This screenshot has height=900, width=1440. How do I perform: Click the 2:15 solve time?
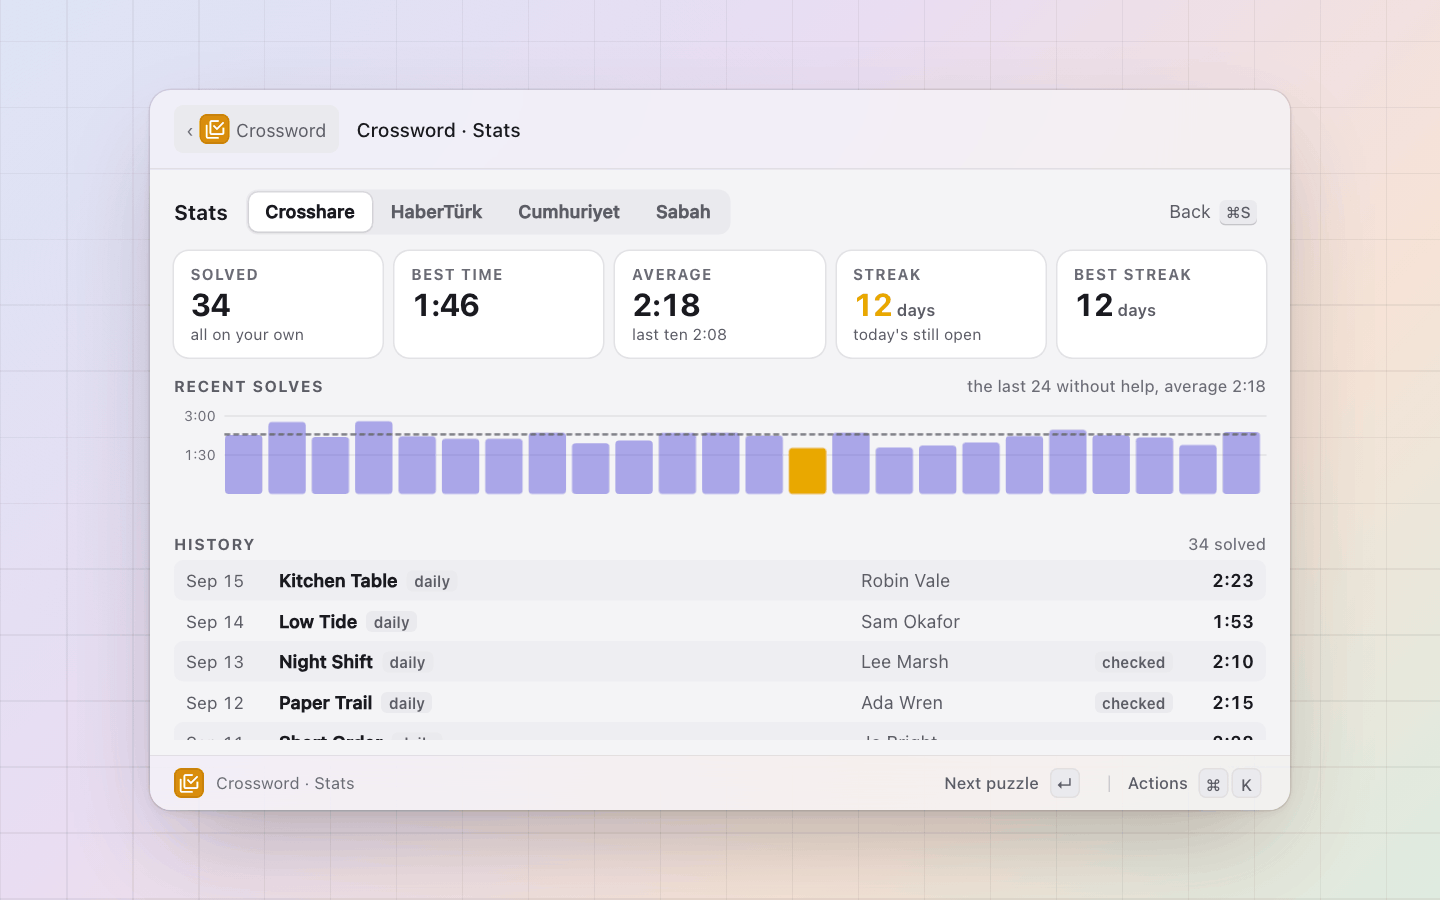tap(1233, 703)
